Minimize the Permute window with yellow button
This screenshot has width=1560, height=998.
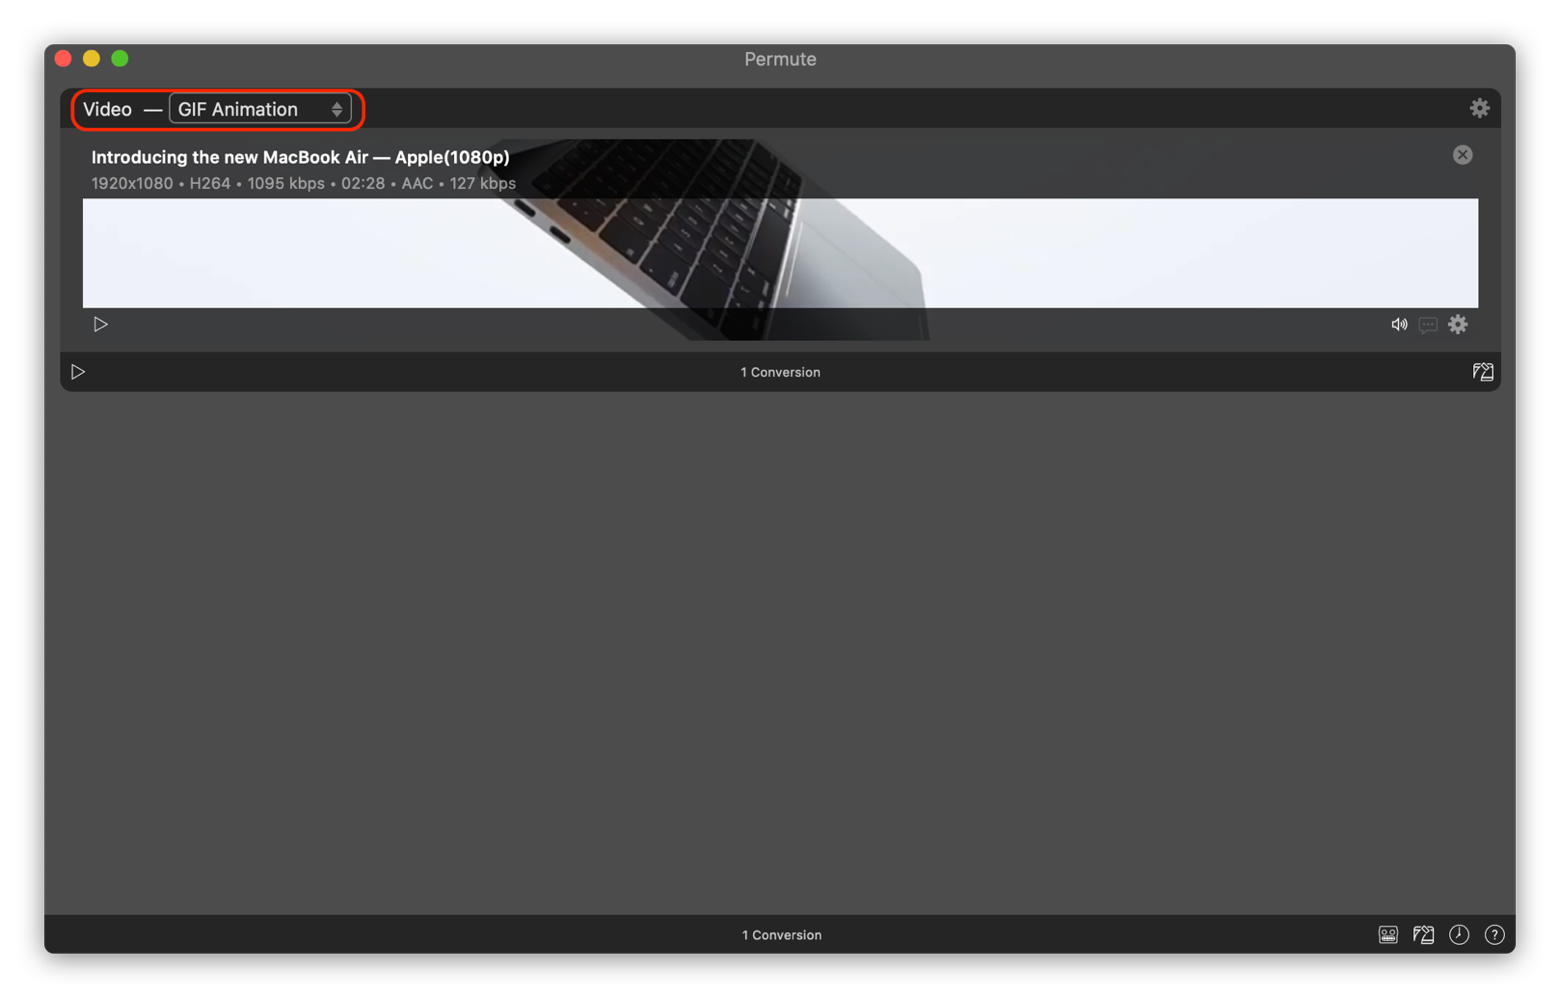pos(91,58)
